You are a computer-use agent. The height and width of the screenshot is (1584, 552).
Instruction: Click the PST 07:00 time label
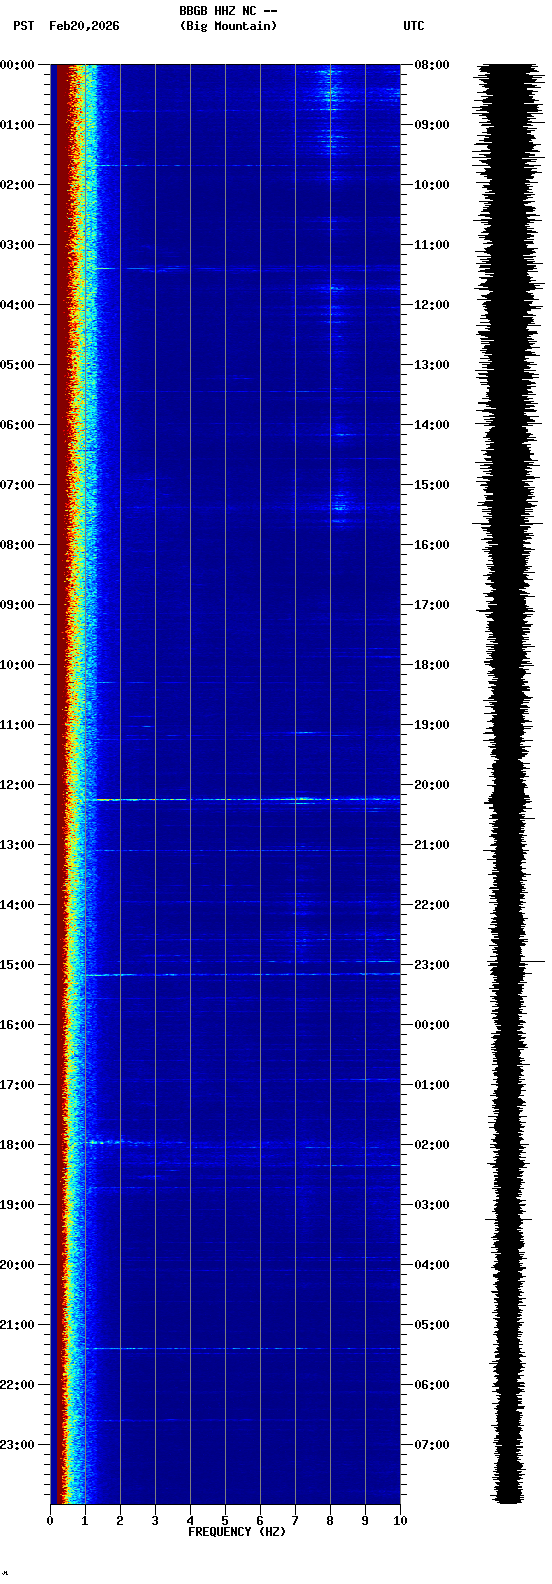pos(18,485)
